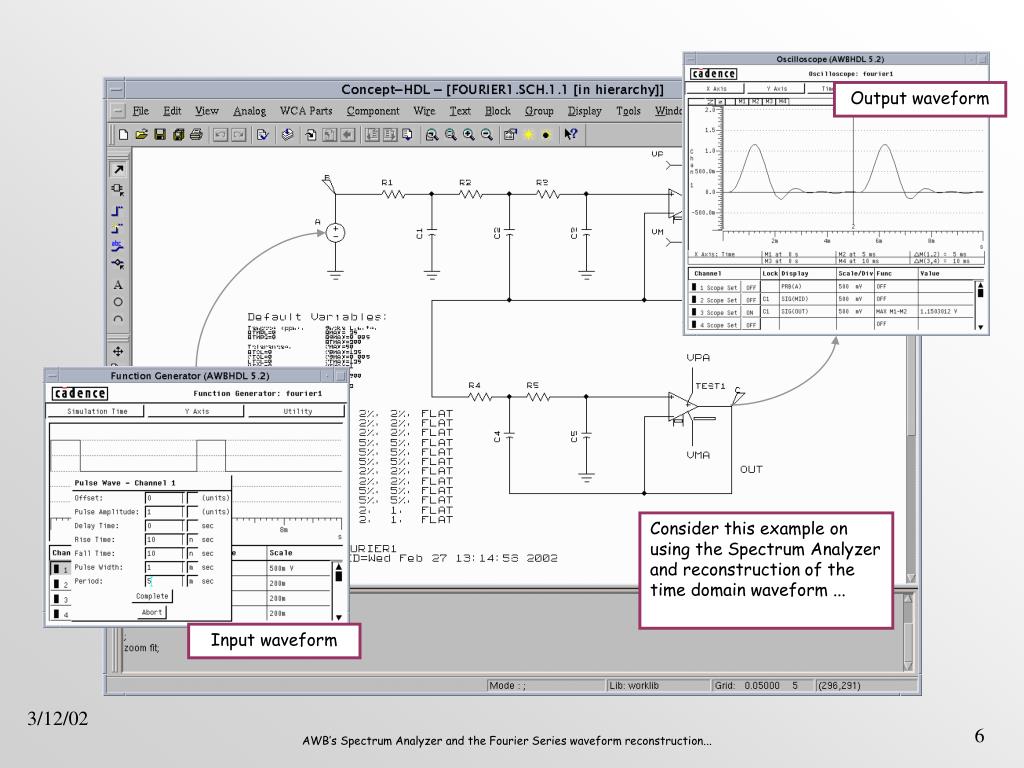Viewport: 1024px width, 768px height.
Task: Click '3 Scope Set' button in Oscilloscope
Action: [x=716, y=312]
